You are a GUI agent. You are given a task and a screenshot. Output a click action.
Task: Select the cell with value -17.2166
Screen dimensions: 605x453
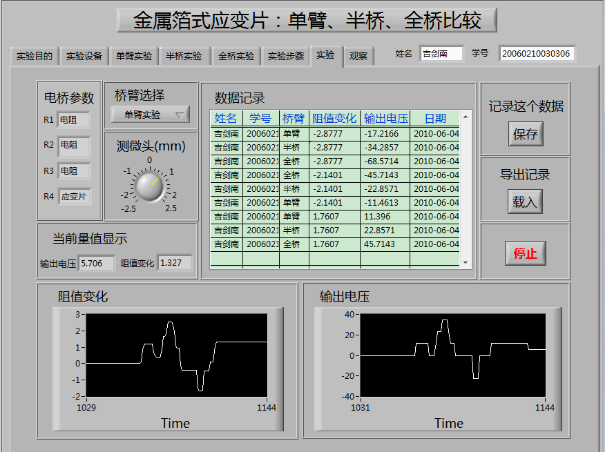(x=385, y=134)
